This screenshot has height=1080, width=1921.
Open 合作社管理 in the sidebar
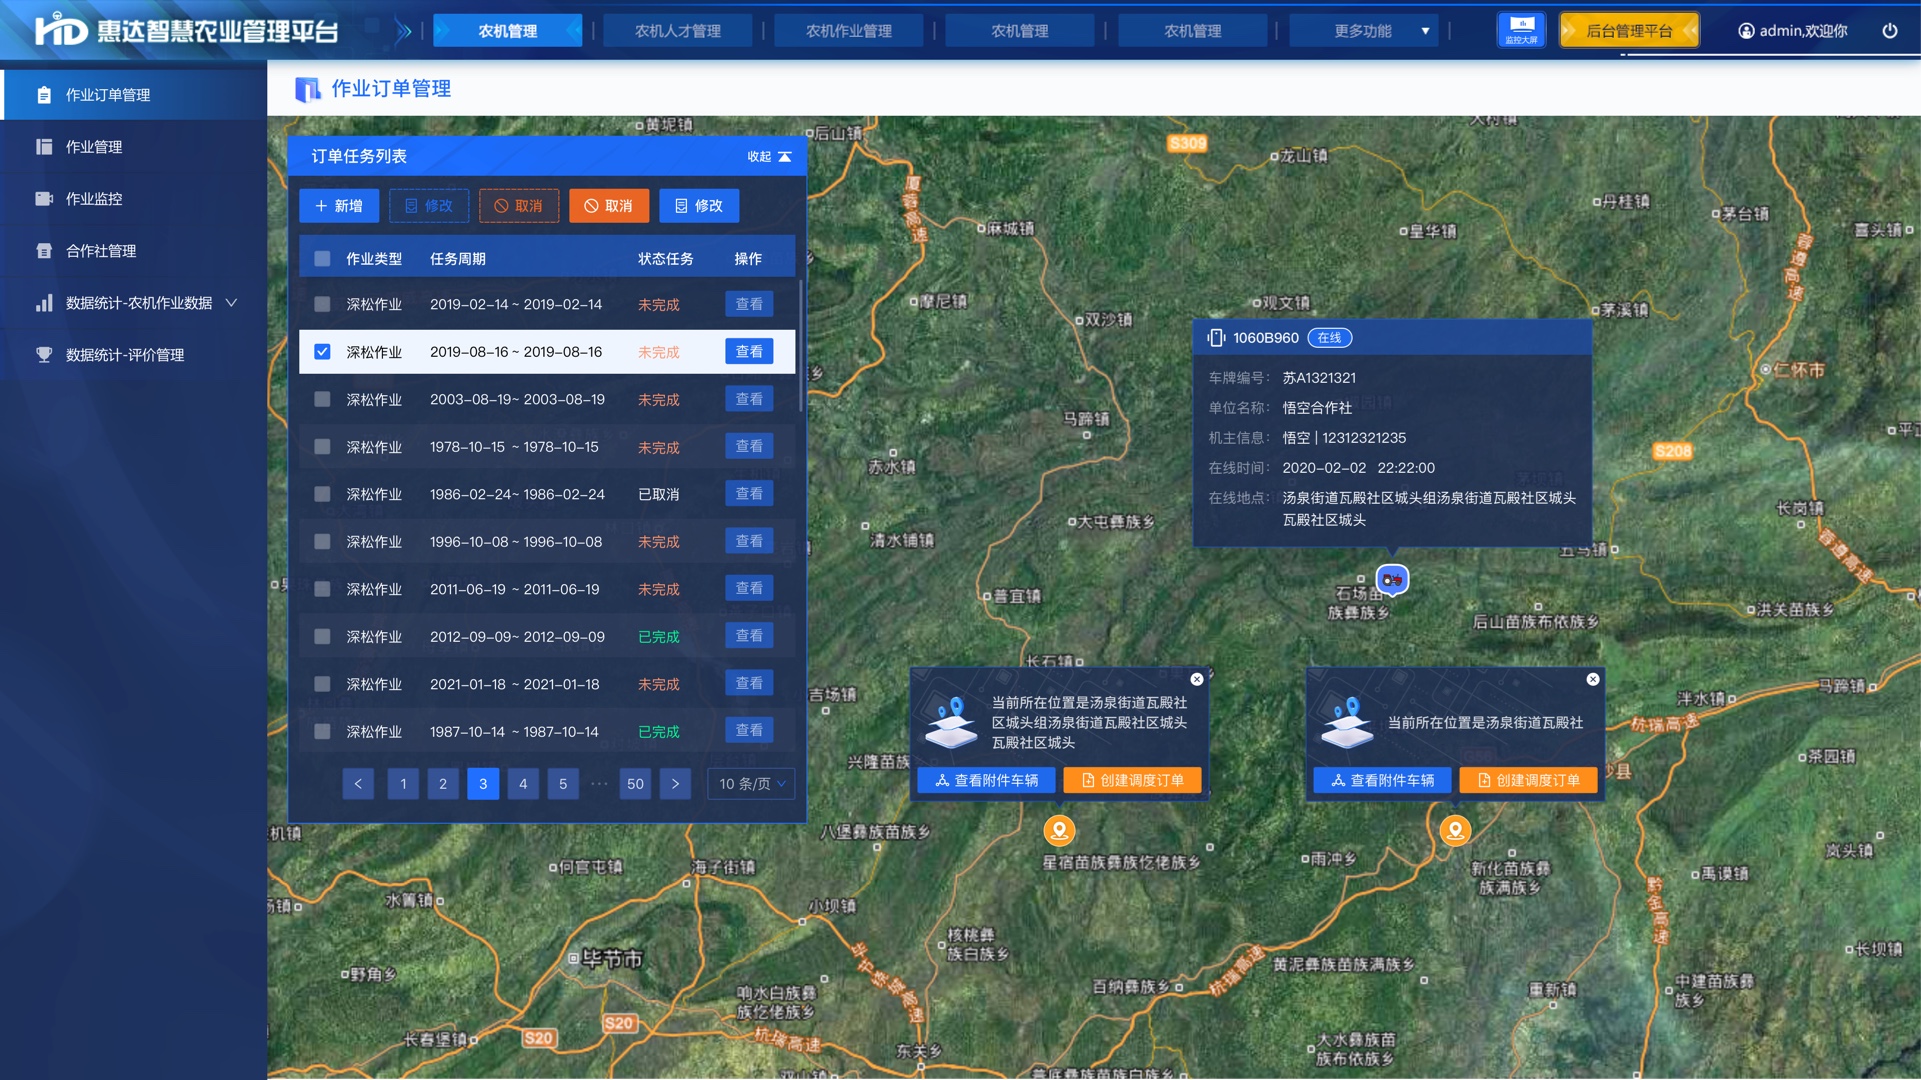pyautogui.click(x=134, y=251)
